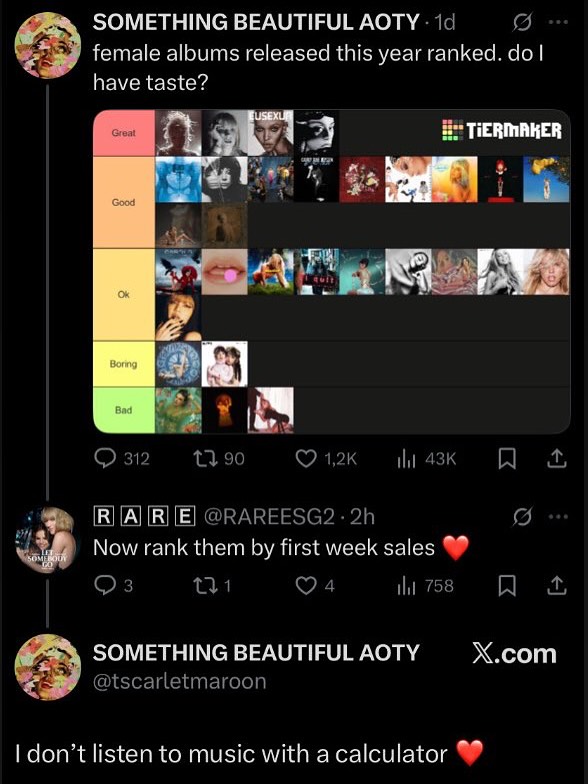Open @tscarletmaroon profile link

pos(180,682)
